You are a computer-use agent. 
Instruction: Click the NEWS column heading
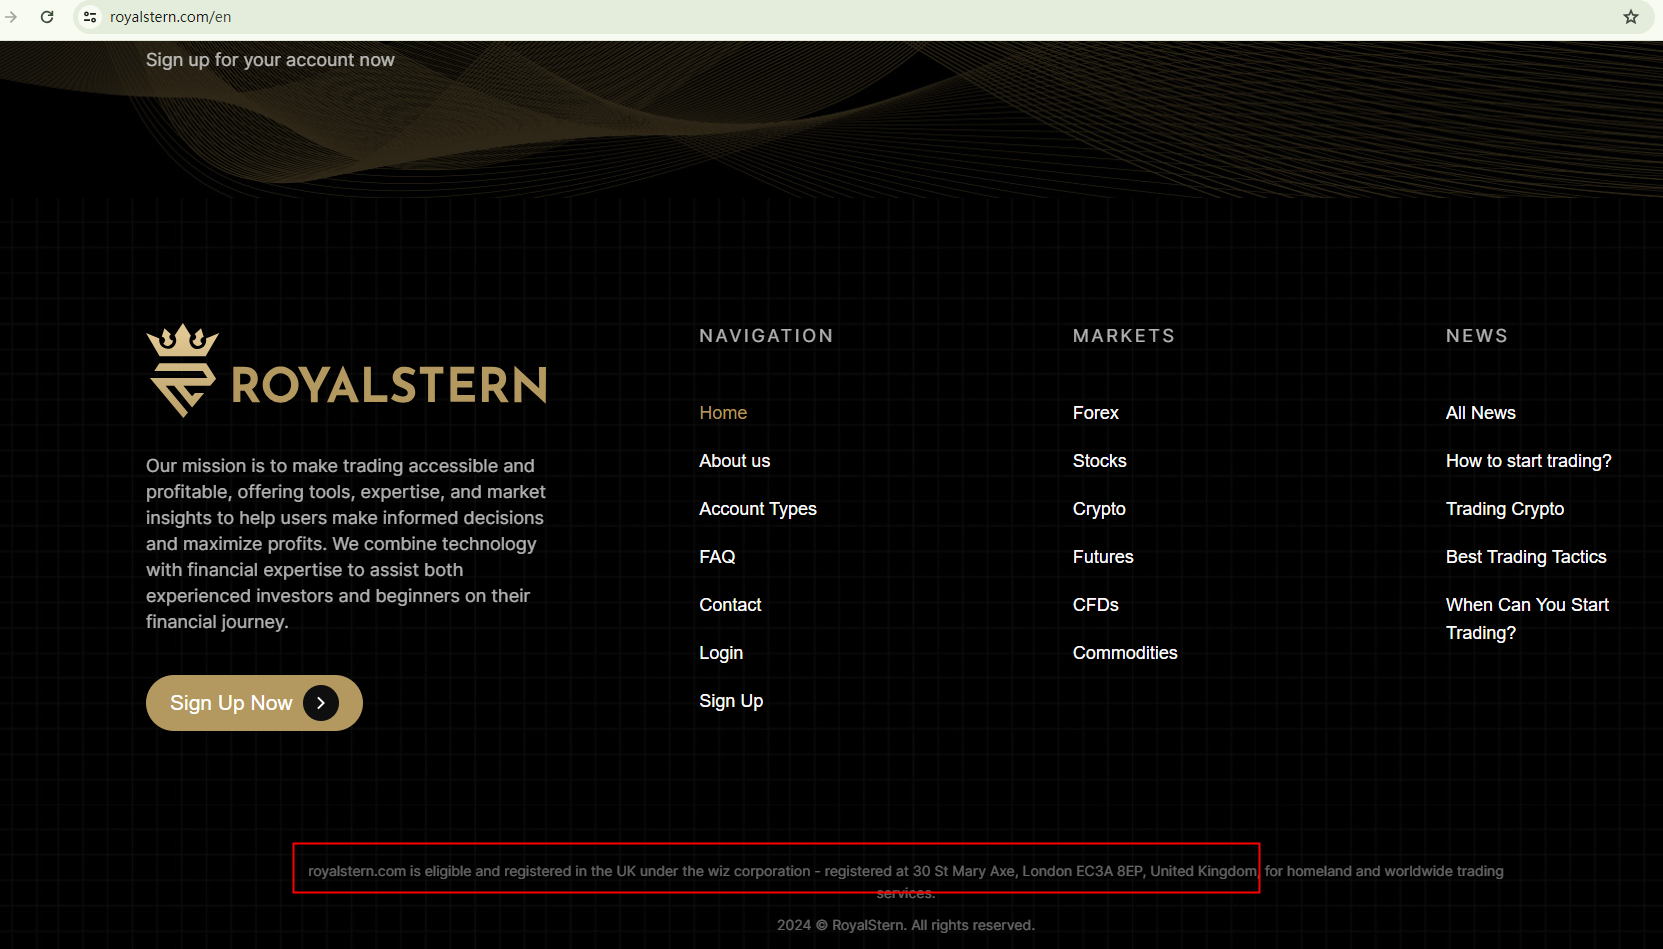1476,336
